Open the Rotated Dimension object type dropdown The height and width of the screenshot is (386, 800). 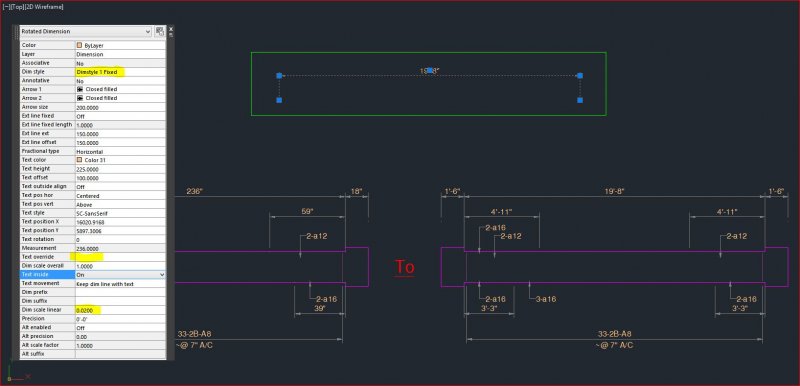tap(86, 32)
